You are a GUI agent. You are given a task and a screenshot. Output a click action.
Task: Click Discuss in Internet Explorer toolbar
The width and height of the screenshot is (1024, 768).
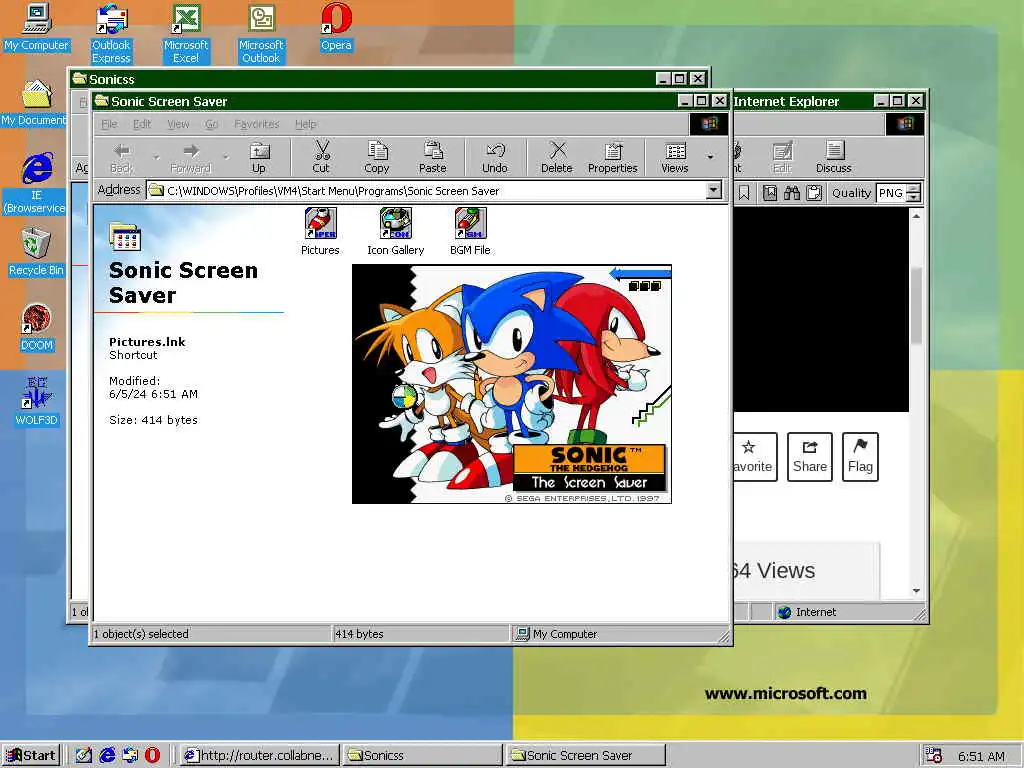[x=834, y=158]
